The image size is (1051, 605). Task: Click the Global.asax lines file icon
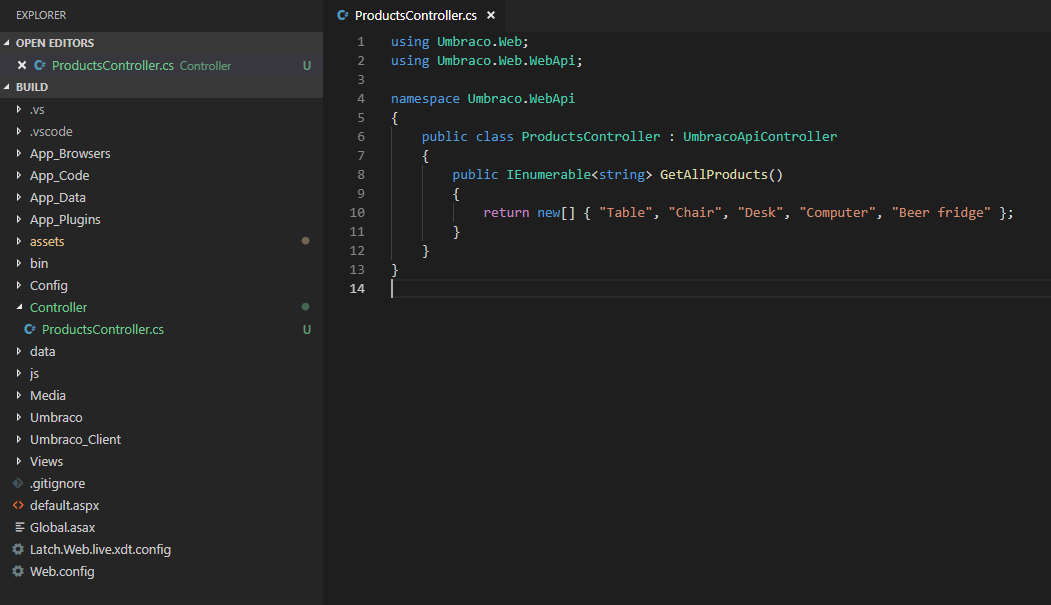[x=19, y=527]
